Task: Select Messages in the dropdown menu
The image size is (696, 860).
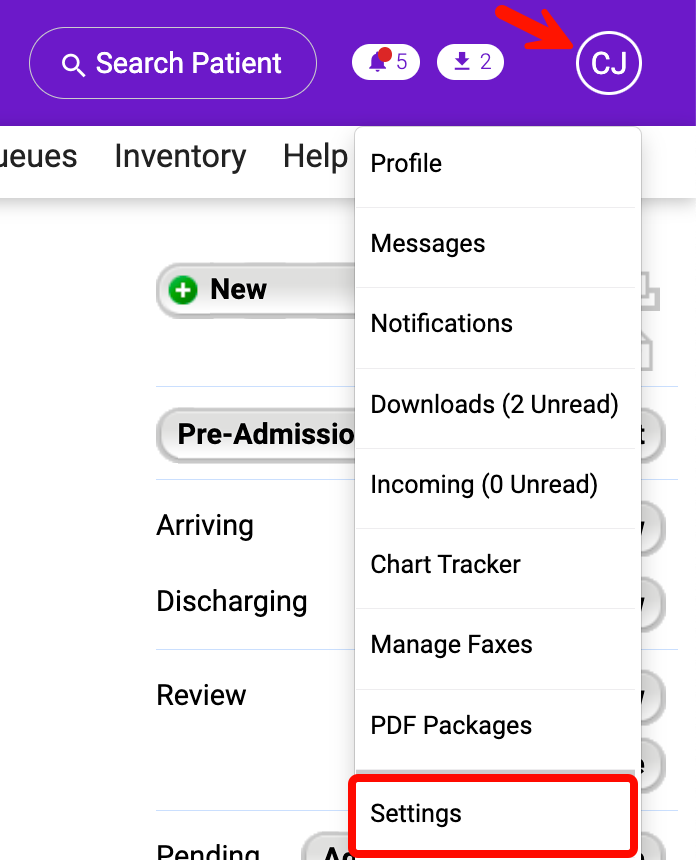Action: (428, 244)
